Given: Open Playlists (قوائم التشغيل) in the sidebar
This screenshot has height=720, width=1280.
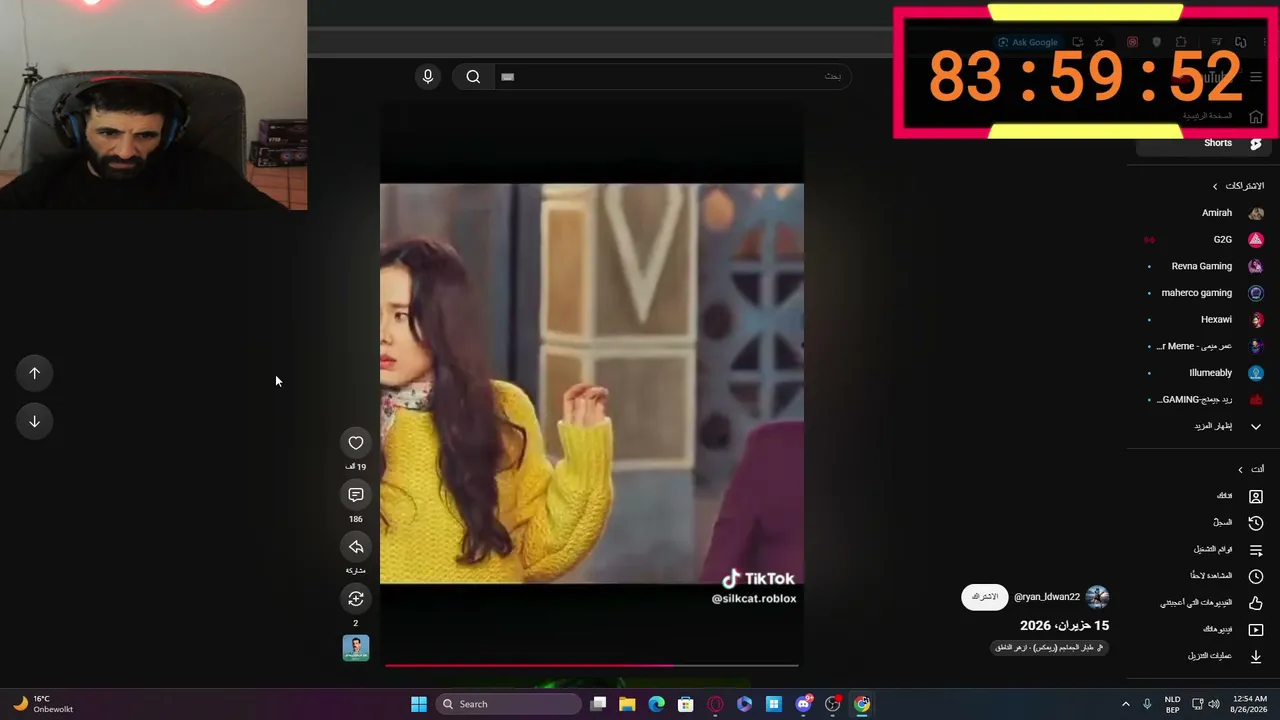Looking at the screenshot, I should (1203, 549).
